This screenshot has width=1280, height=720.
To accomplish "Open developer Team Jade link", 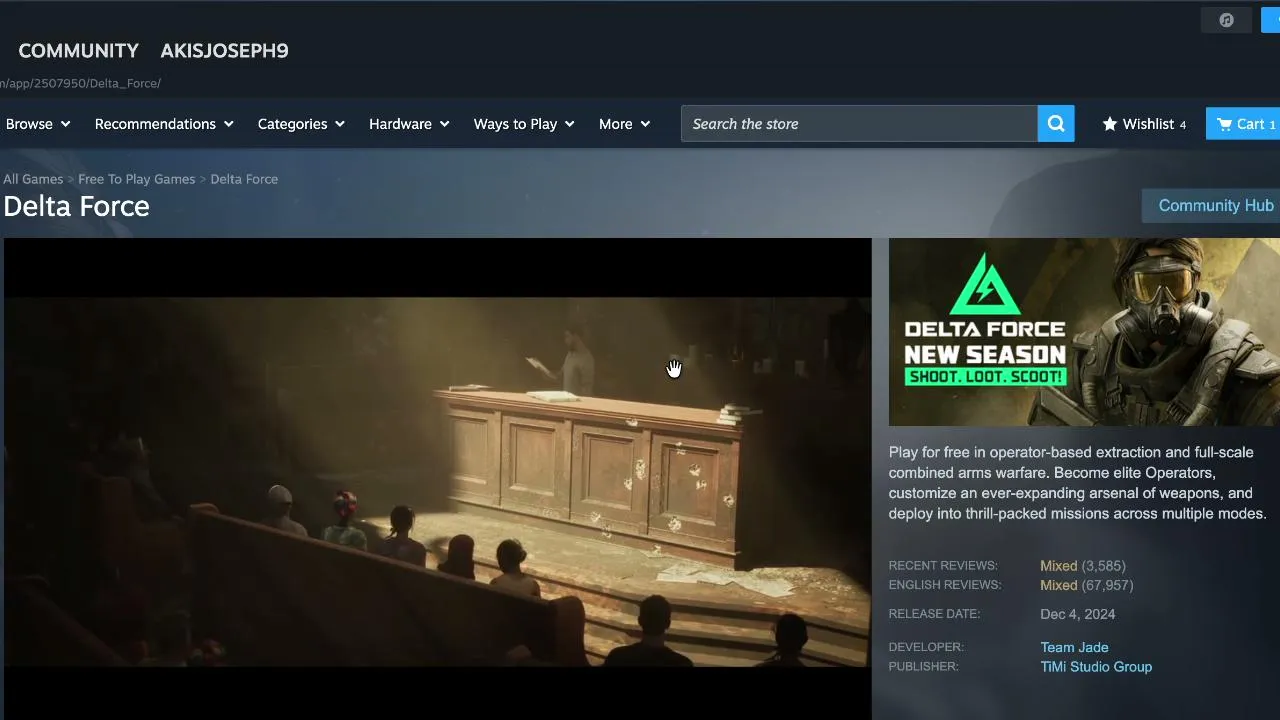I will (1074, 647).
